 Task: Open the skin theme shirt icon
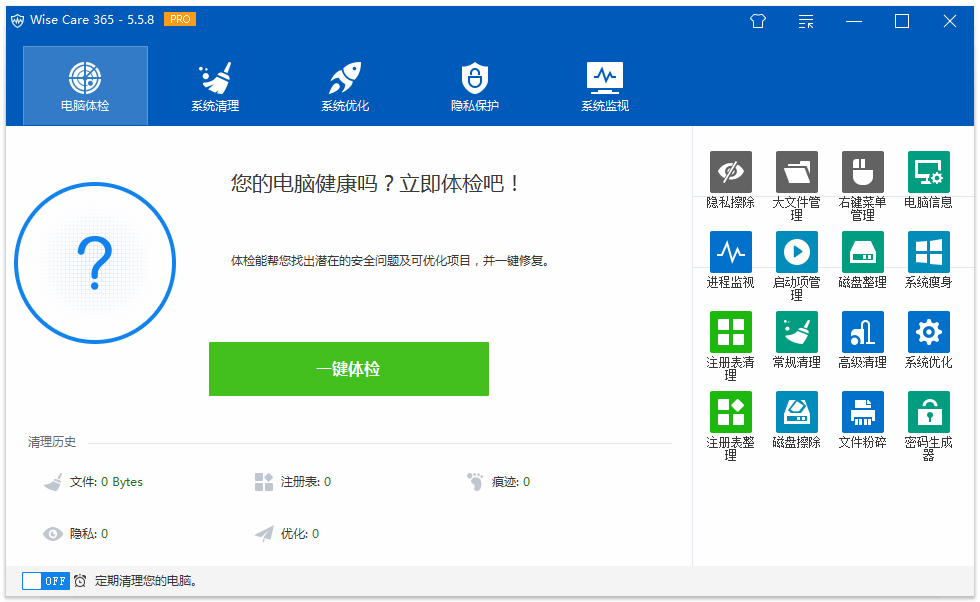pos(758,21)
